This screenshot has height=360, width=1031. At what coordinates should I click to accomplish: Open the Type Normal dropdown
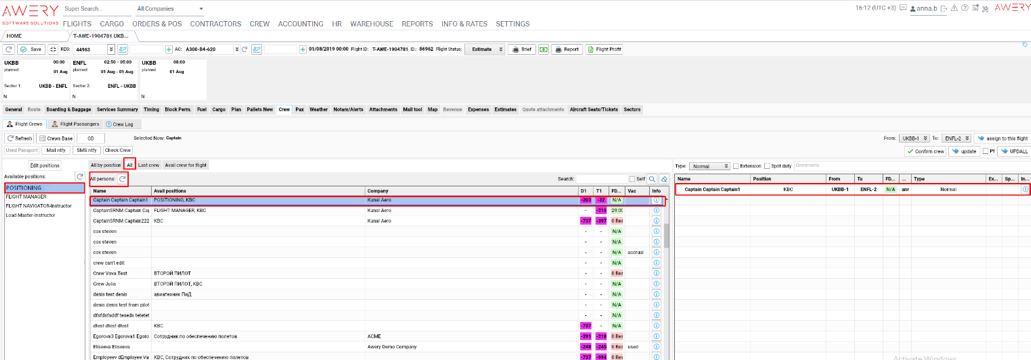click(709, 166)
